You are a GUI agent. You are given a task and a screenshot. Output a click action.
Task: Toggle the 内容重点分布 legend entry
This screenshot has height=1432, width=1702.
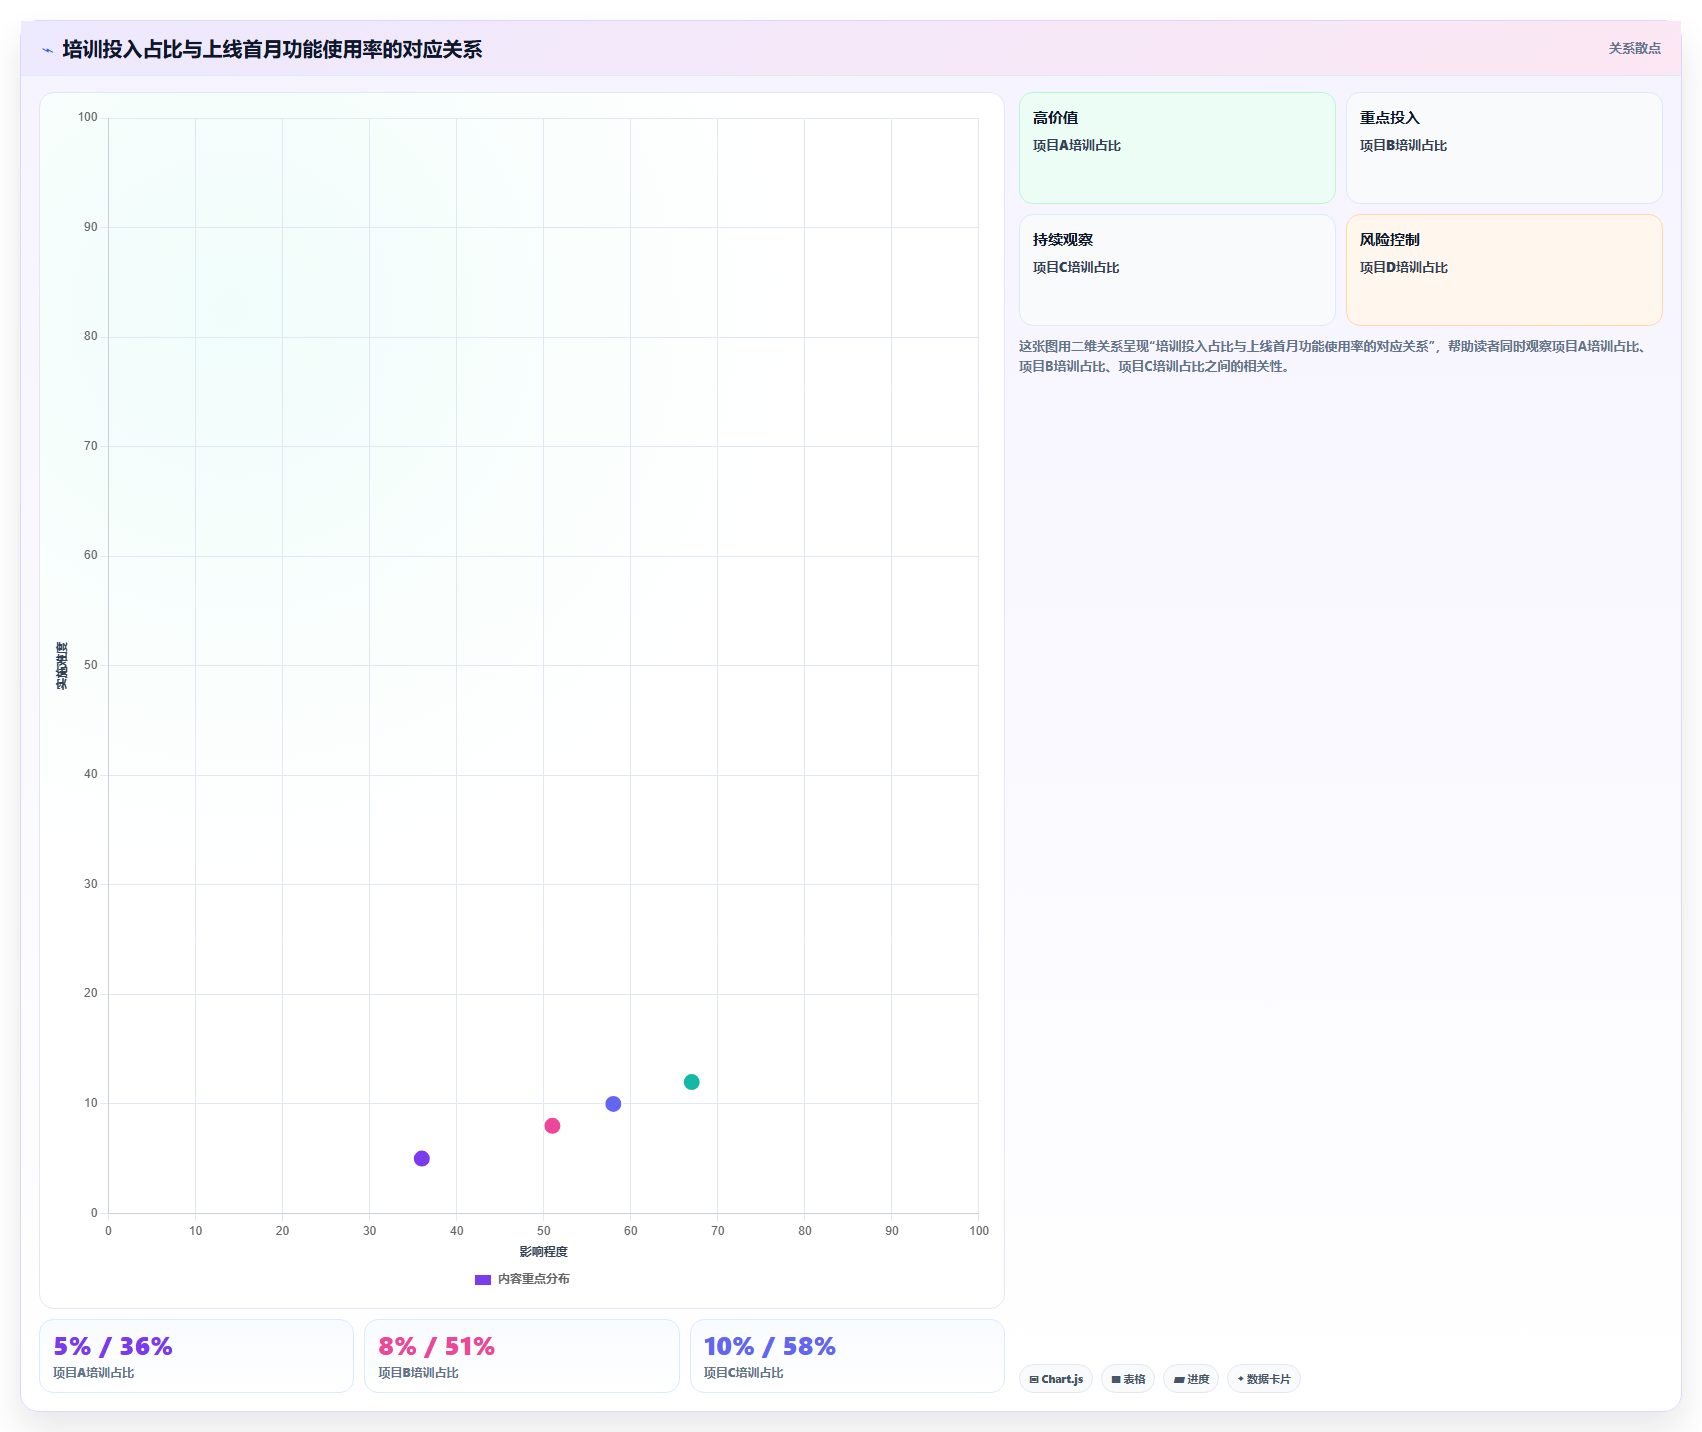click(x=522, y=1279)
